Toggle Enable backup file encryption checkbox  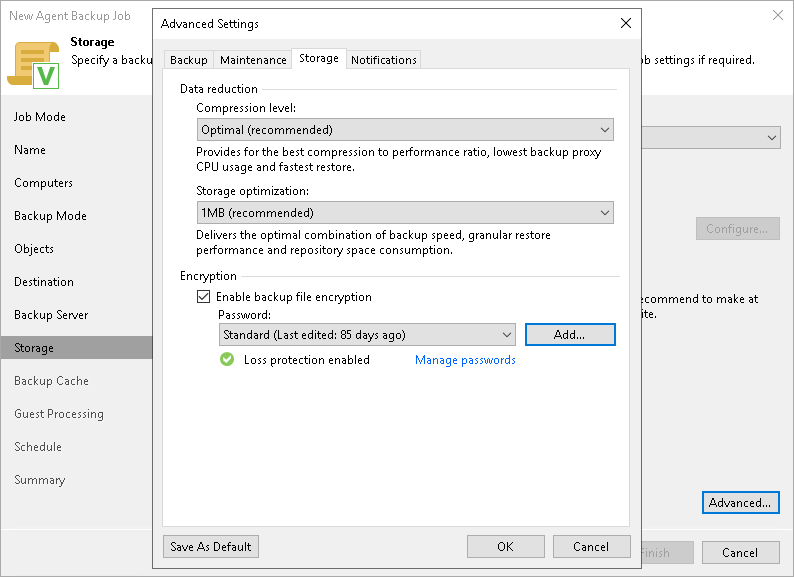203,296
